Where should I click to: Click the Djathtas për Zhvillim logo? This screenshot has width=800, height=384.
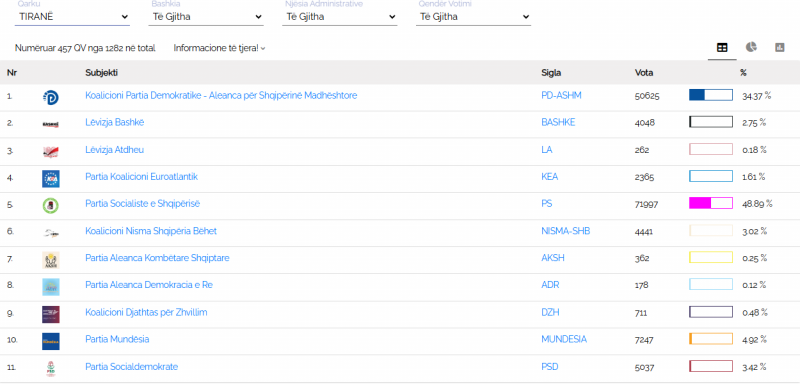51,314
